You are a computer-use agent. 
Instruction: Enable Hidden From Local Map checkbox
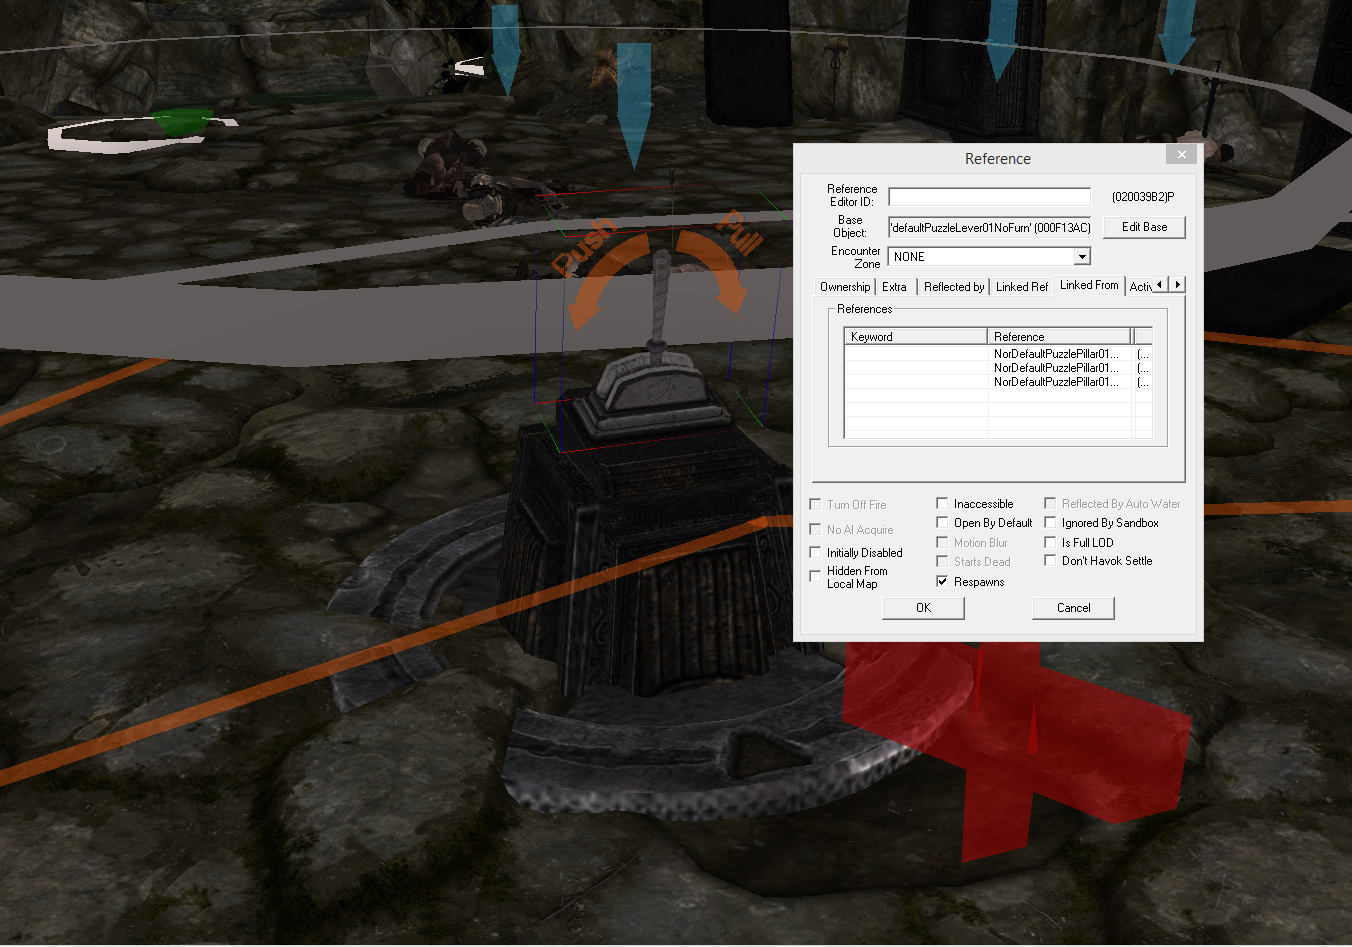815,576
